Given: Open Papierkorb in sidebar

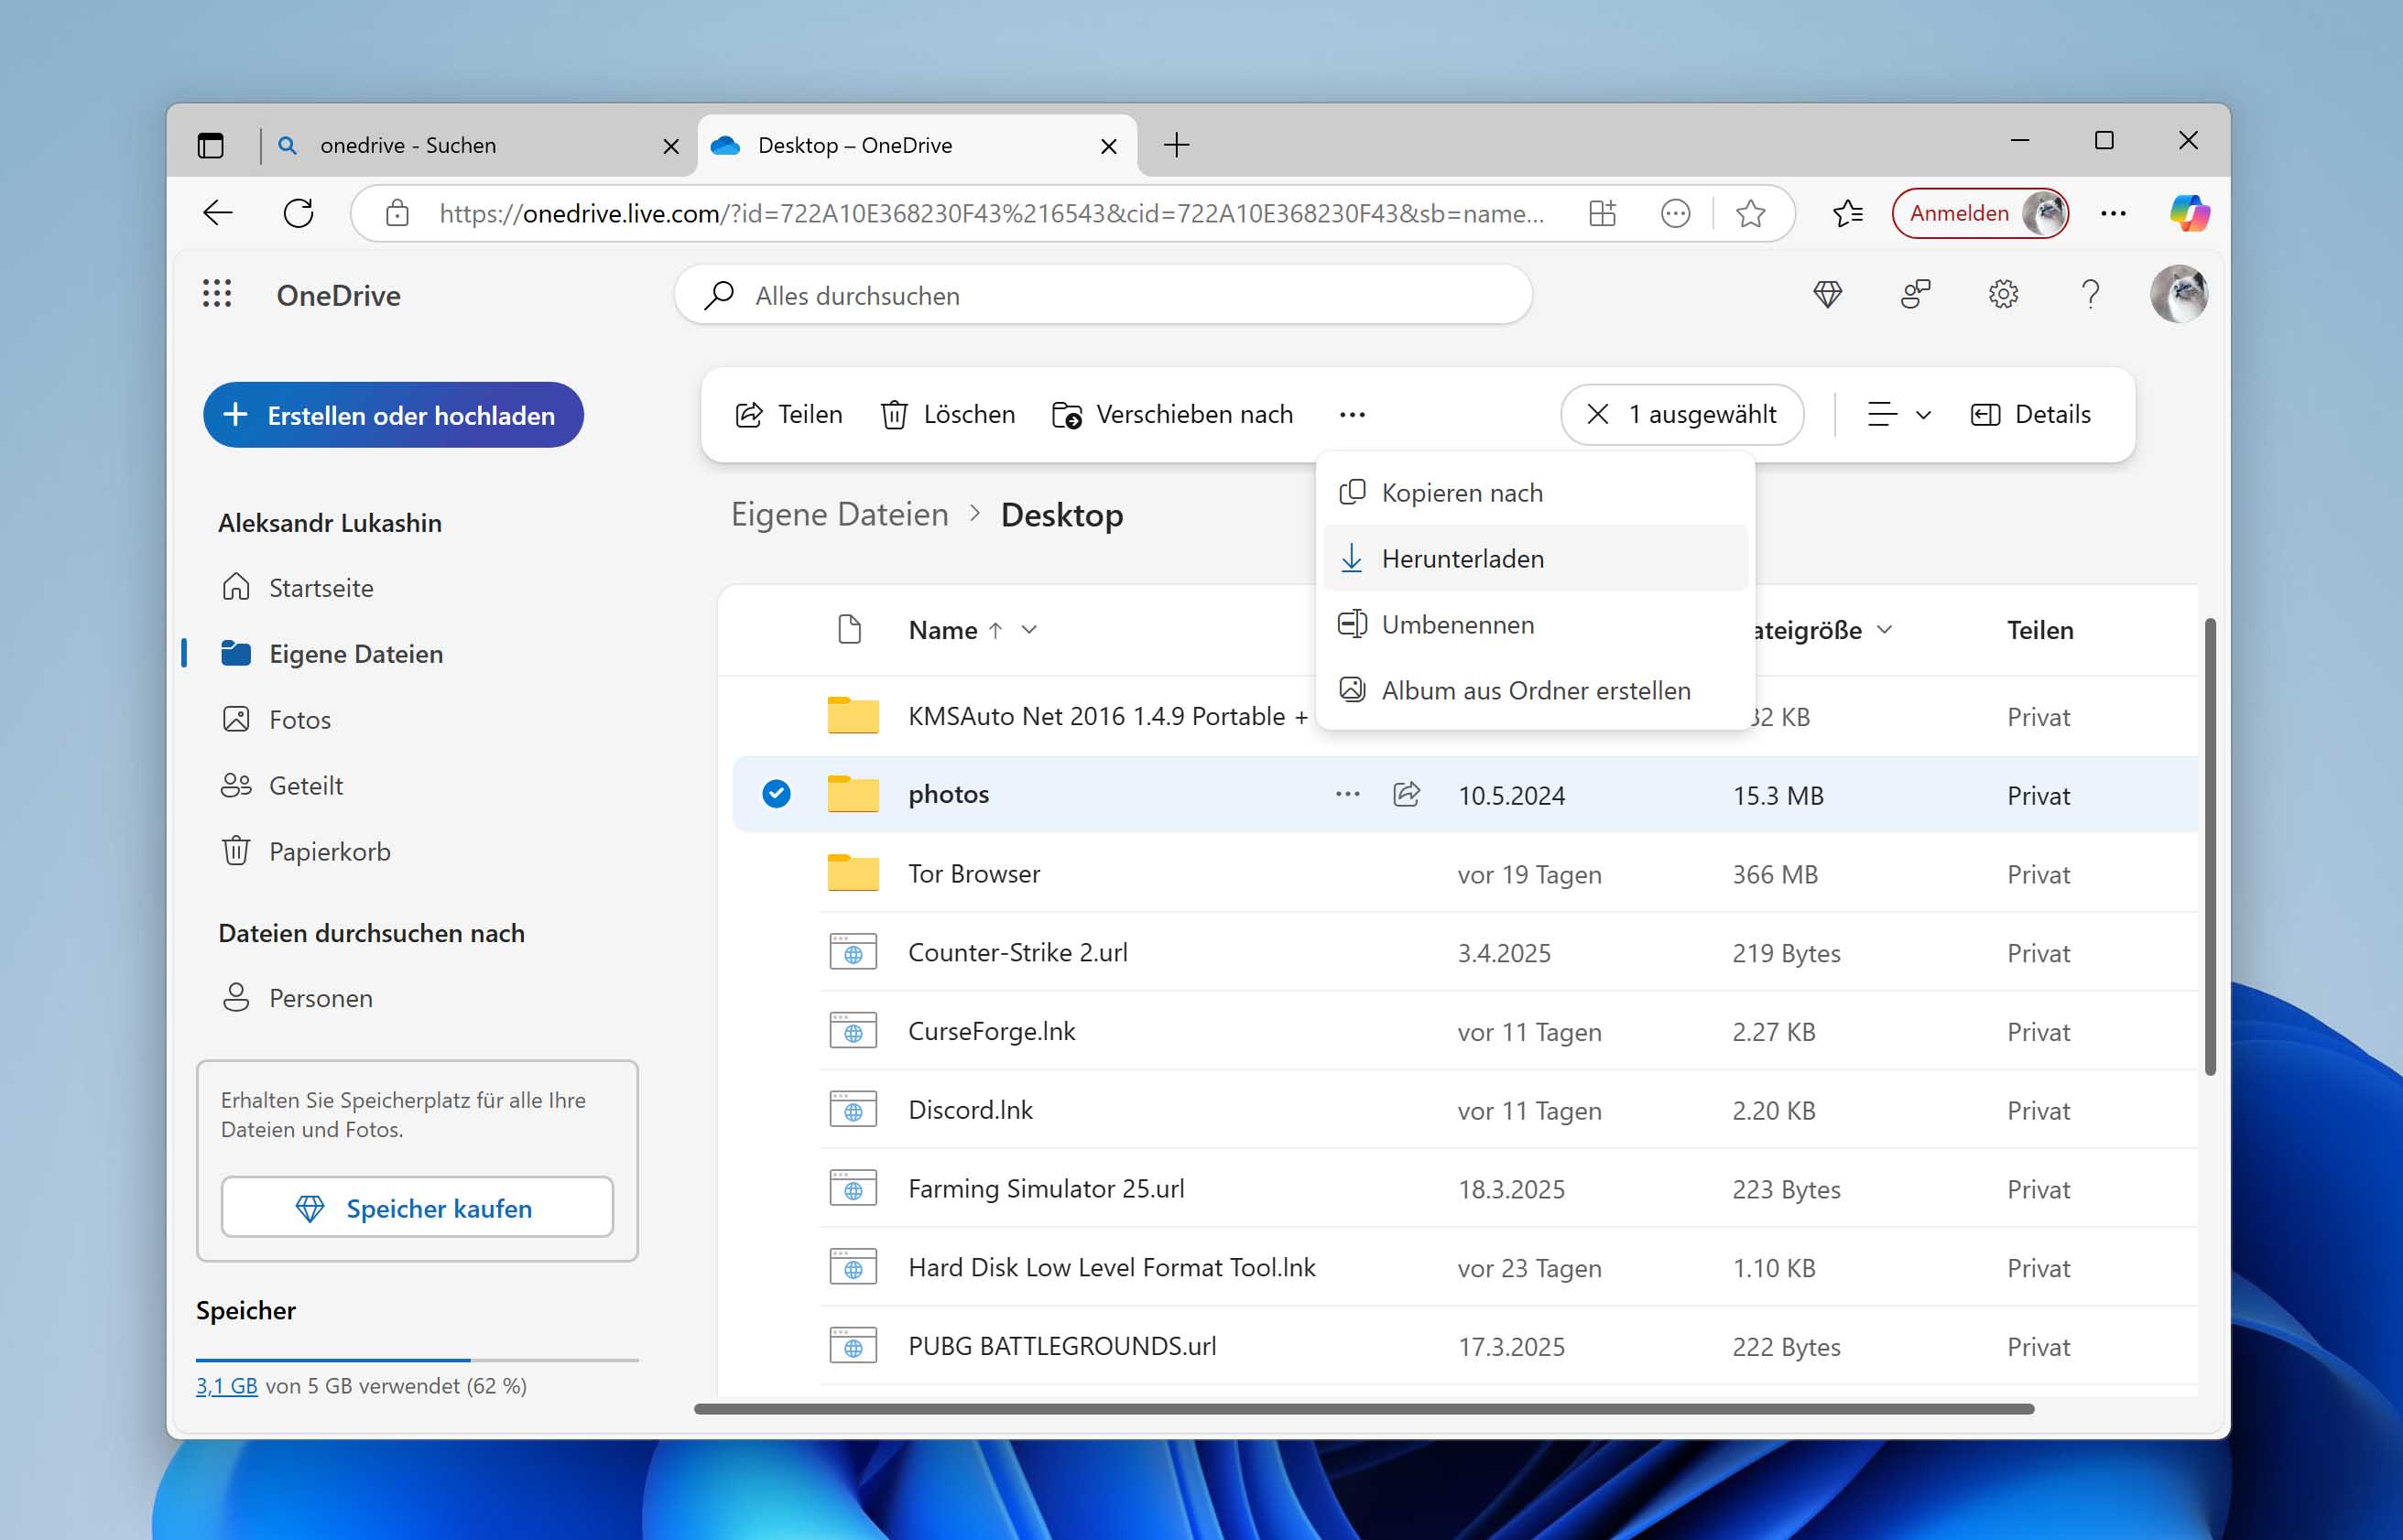Looking at the screenshot, I should point(329,852).
